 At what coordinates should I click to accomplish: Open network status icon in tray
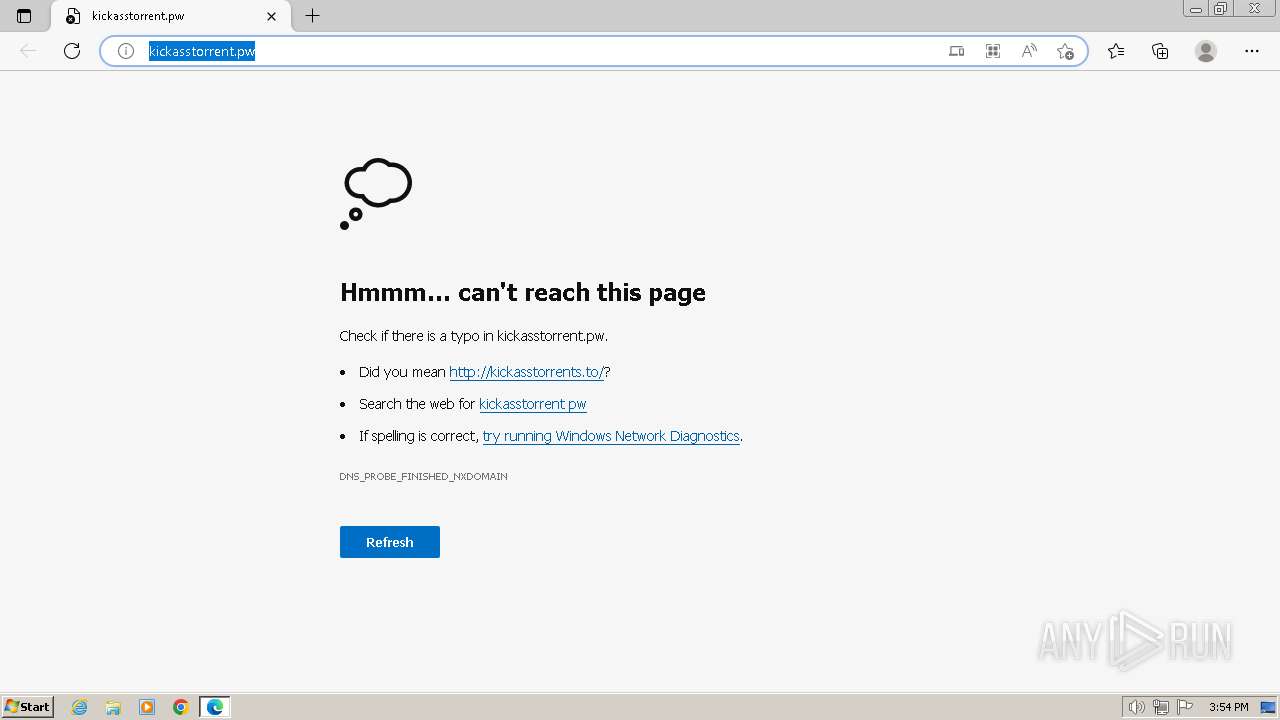1161,707
